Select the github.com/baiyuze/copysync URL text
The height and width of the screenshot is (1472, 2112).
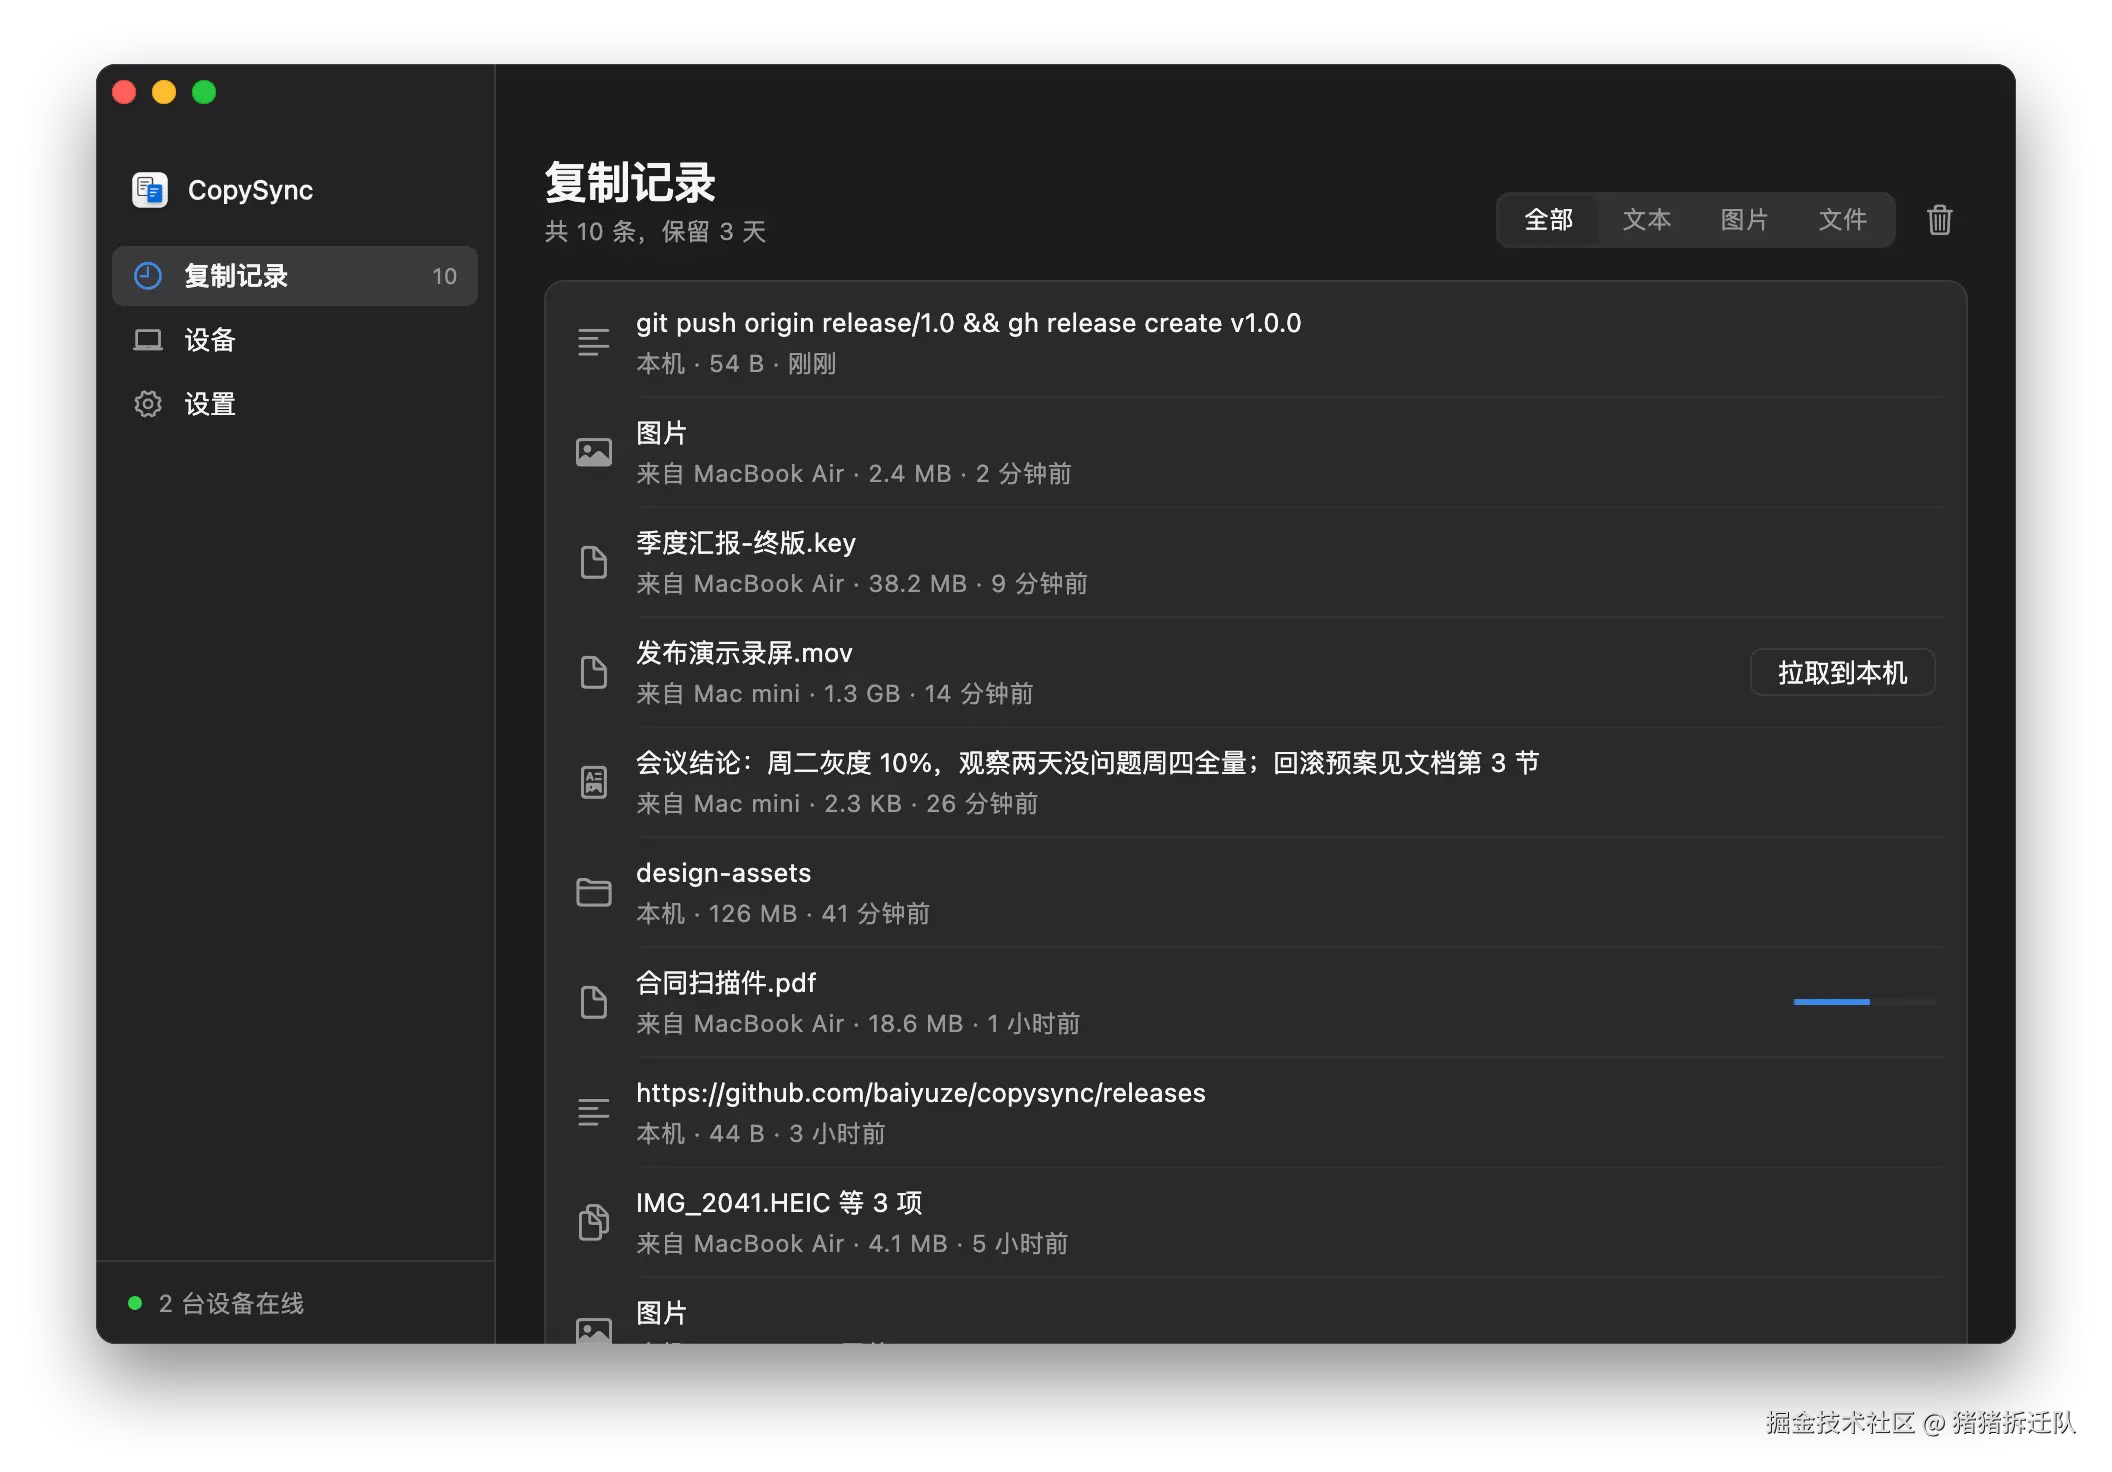tap(920, 1093)
